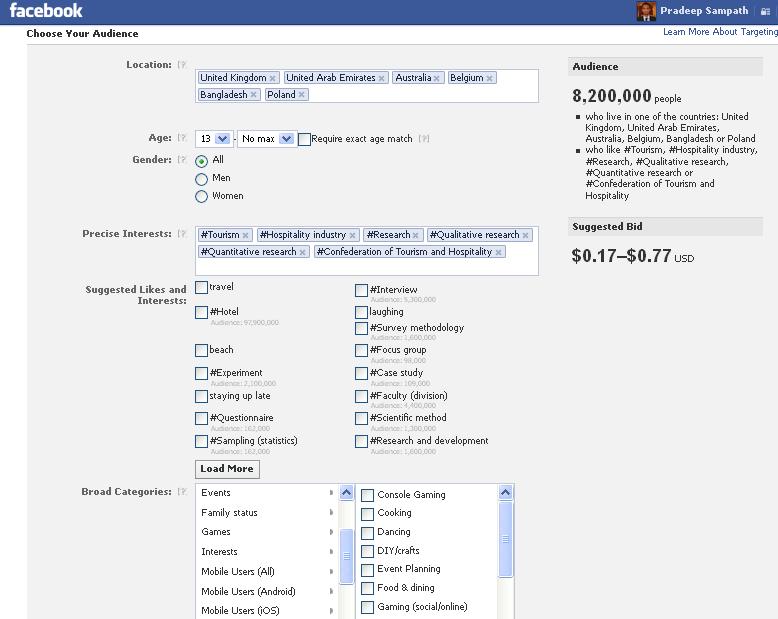Check the #Focus group interest
778x619 pixels.
pos(361,351)
